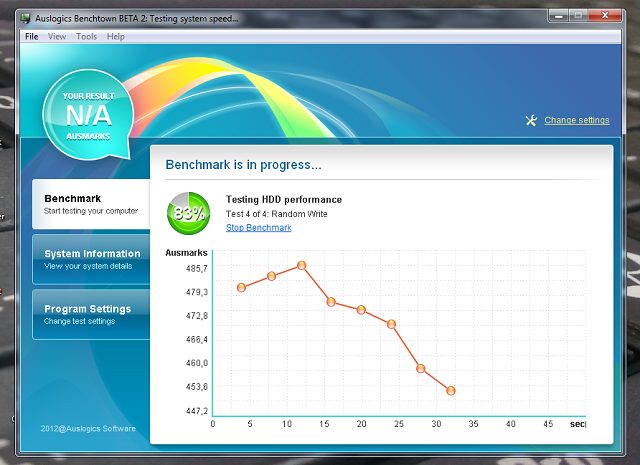Click the Change settings link
Viewport: 640px width, 465px height.
pos(577,120)
